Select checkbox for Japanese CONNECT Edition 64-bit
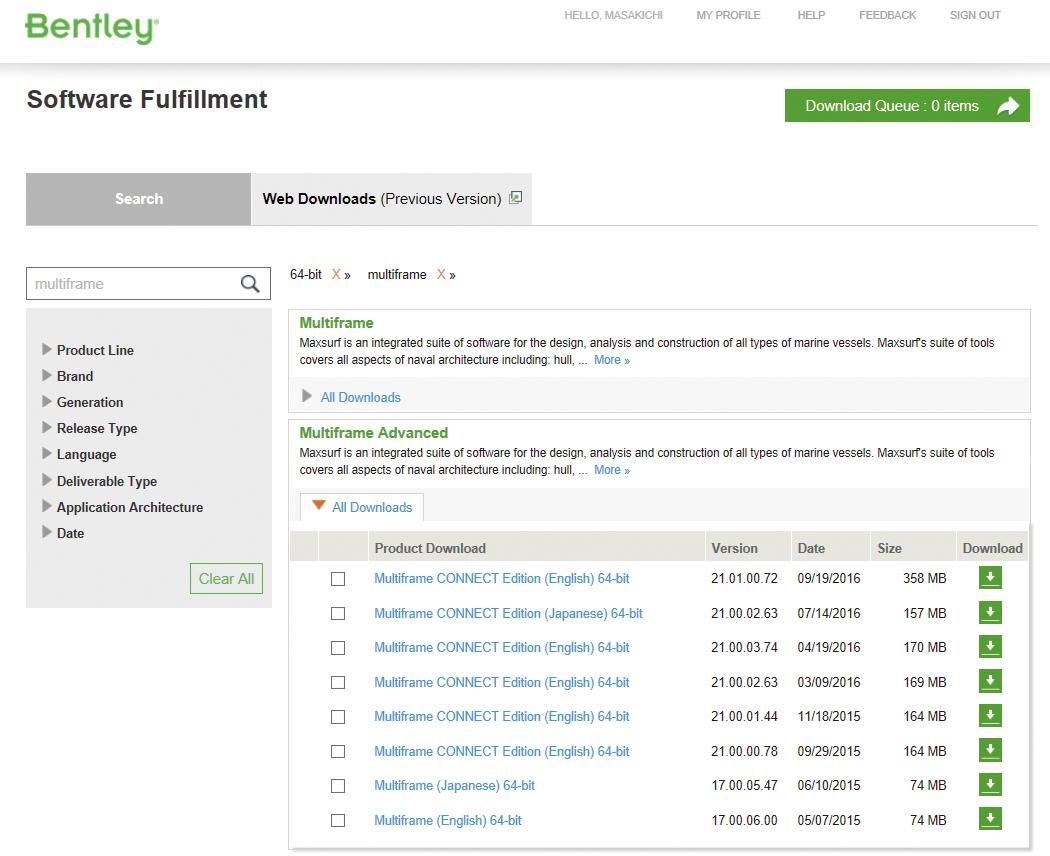This screenshot has width=1050, height=856. 338,614
